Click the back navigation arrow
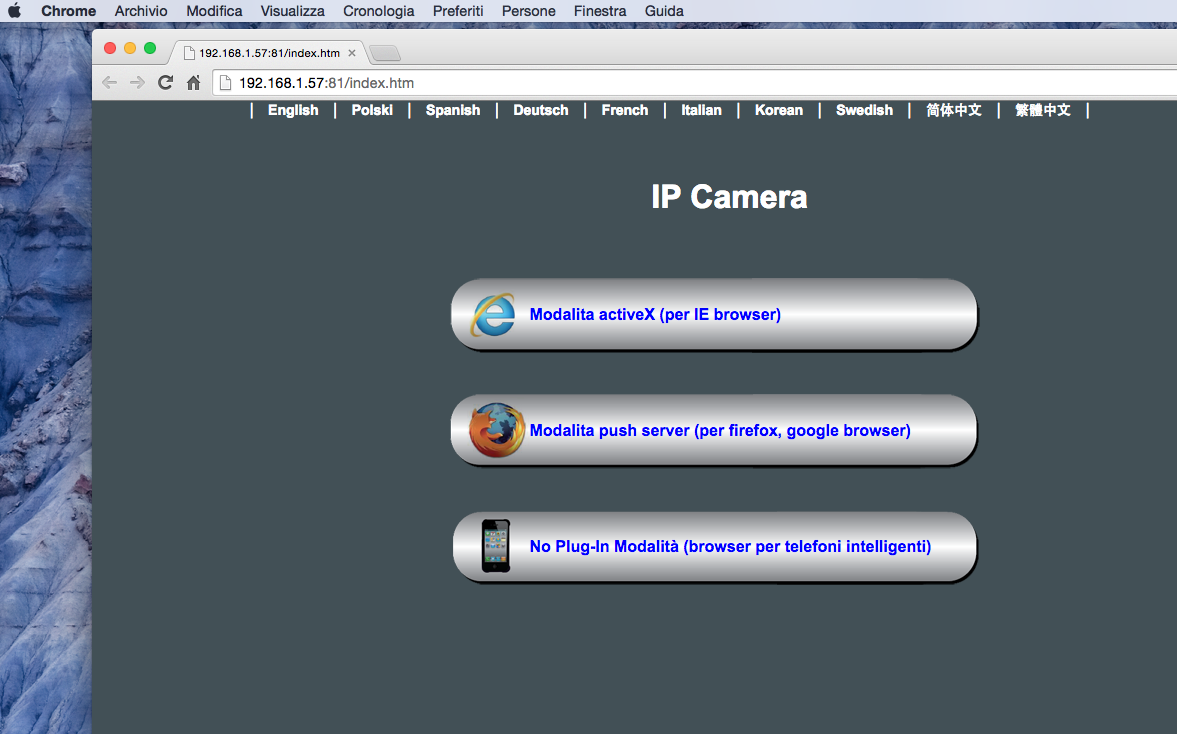Screen dimensions: 1177x734 110,83
